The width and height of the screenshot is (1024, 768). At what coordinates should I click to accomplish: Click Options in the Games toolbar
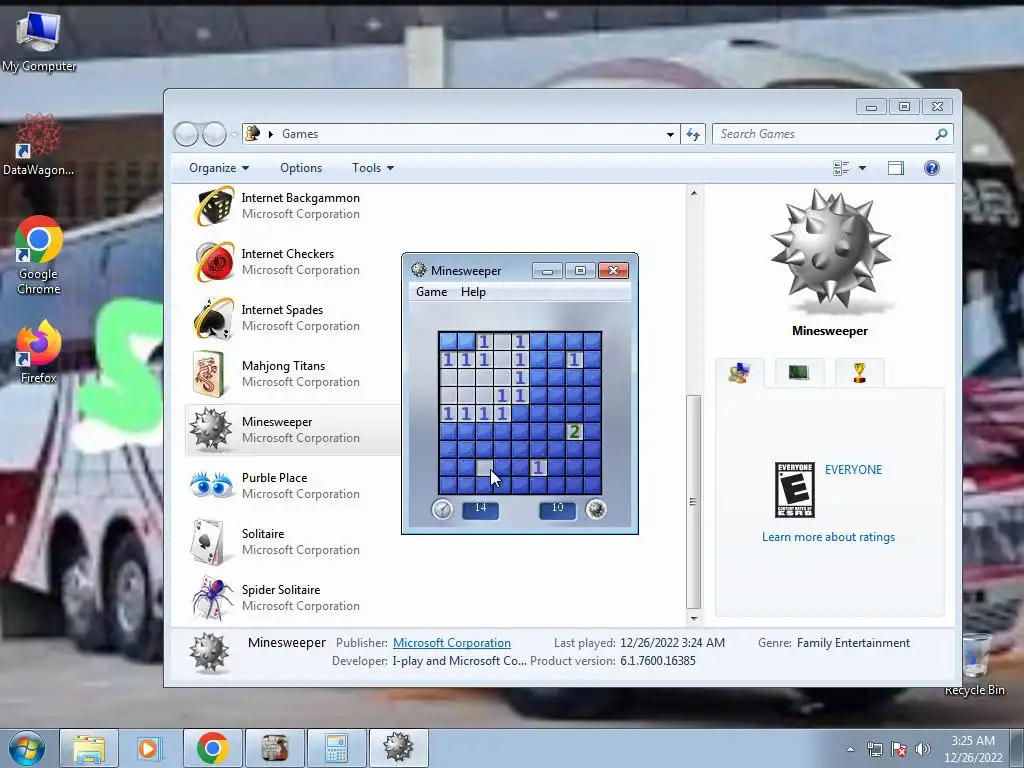pyautogui.click(x=301, y=168)
